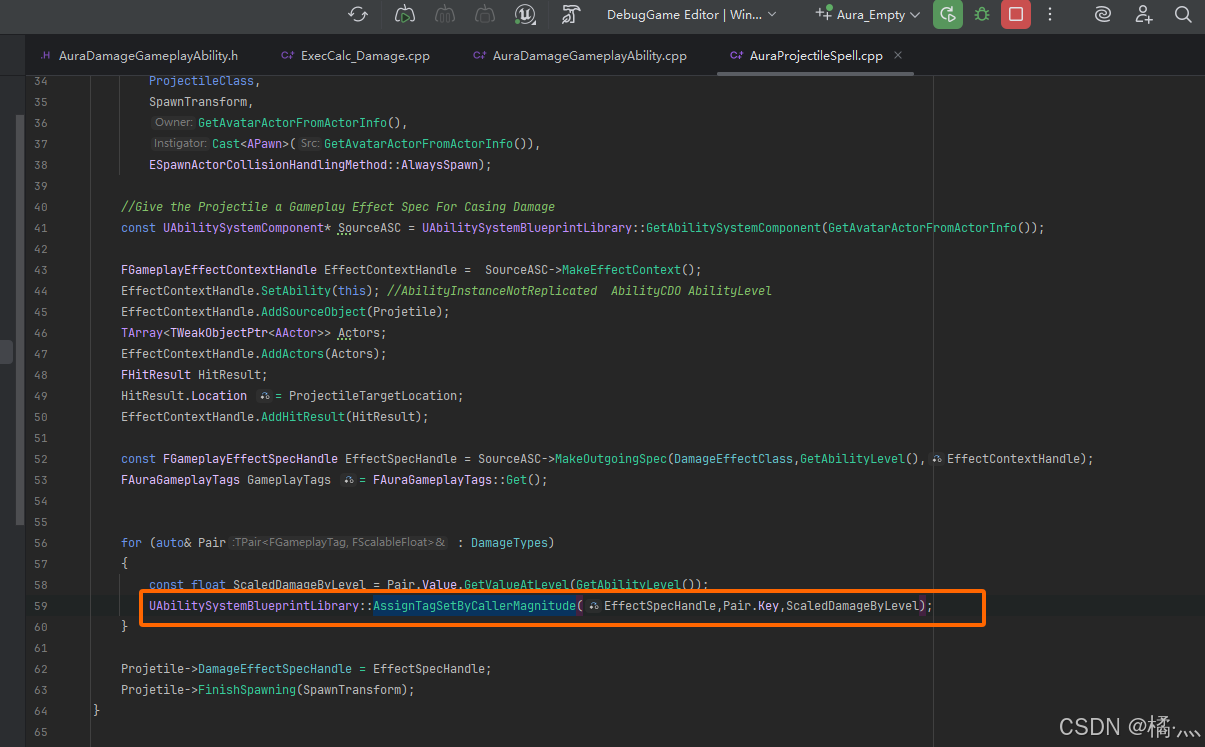Click AssignTagSetByCallerMagnitude on line 59
Viewport: 1205px width, 747px height.
475,606
